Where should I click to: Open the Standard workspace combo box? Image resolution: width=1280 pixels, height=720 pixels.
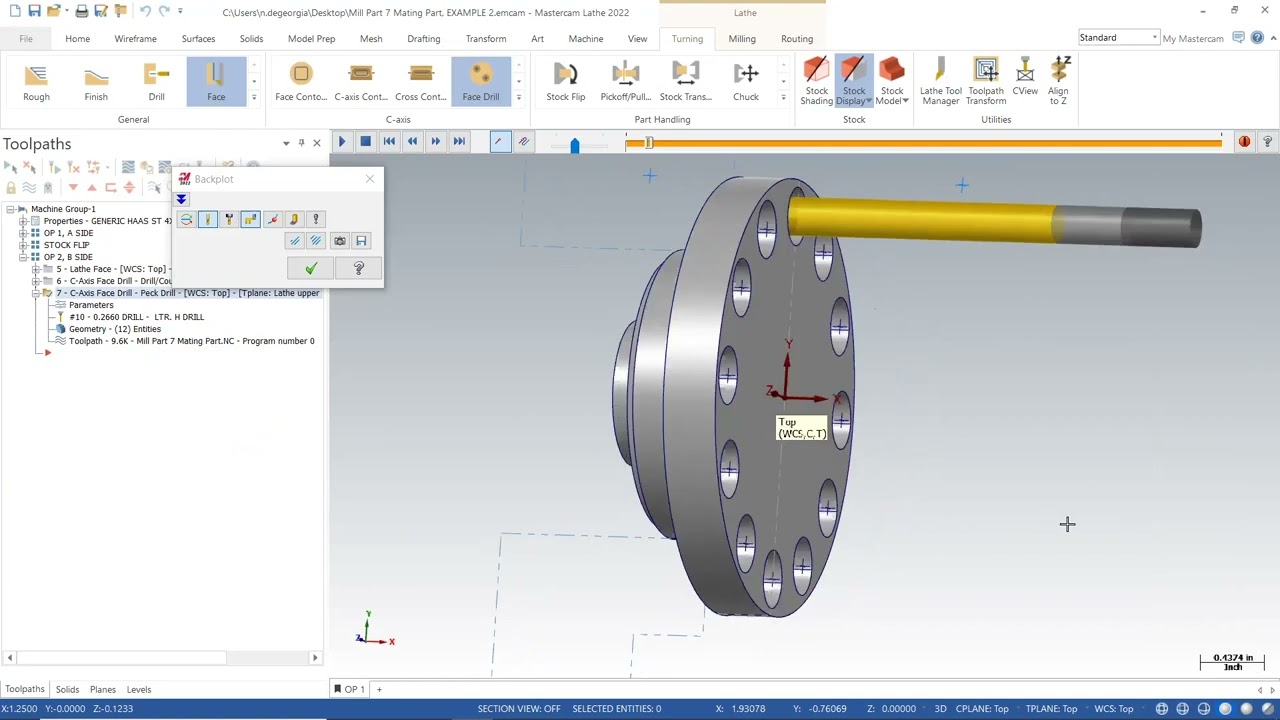[1118, 38]
